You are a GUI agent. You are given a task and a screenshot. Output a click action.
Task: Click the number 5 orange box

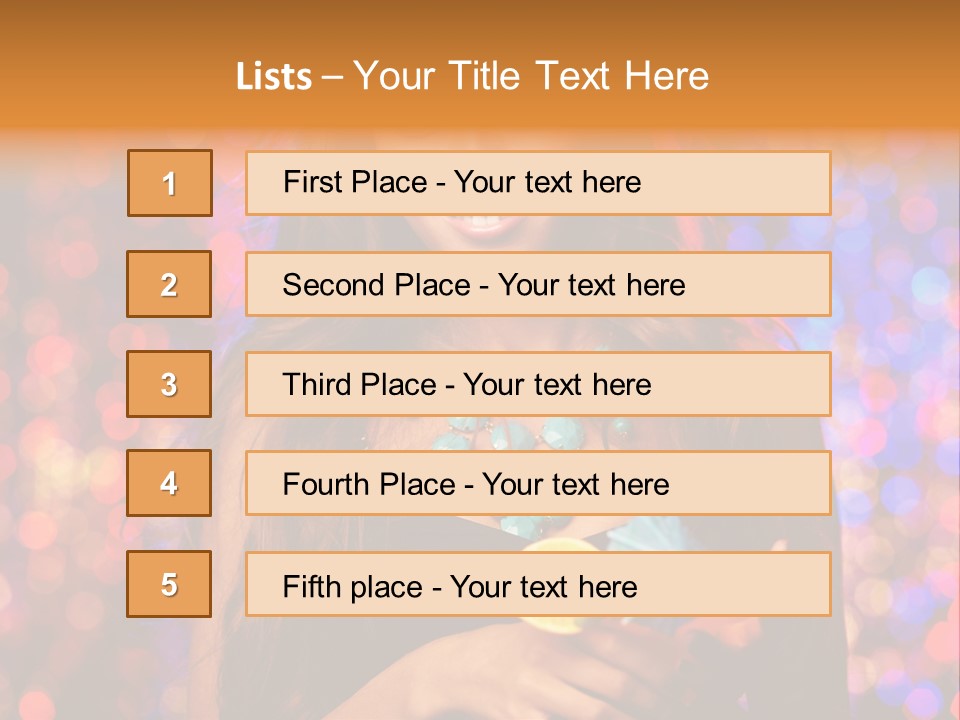pos(169,584)
